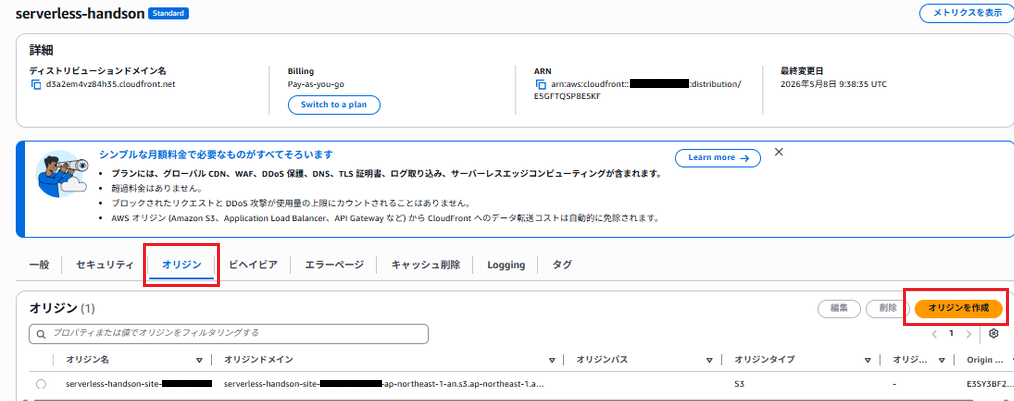
Task: Open the キャッシュ削除 tab
Action: click(426, 265)
